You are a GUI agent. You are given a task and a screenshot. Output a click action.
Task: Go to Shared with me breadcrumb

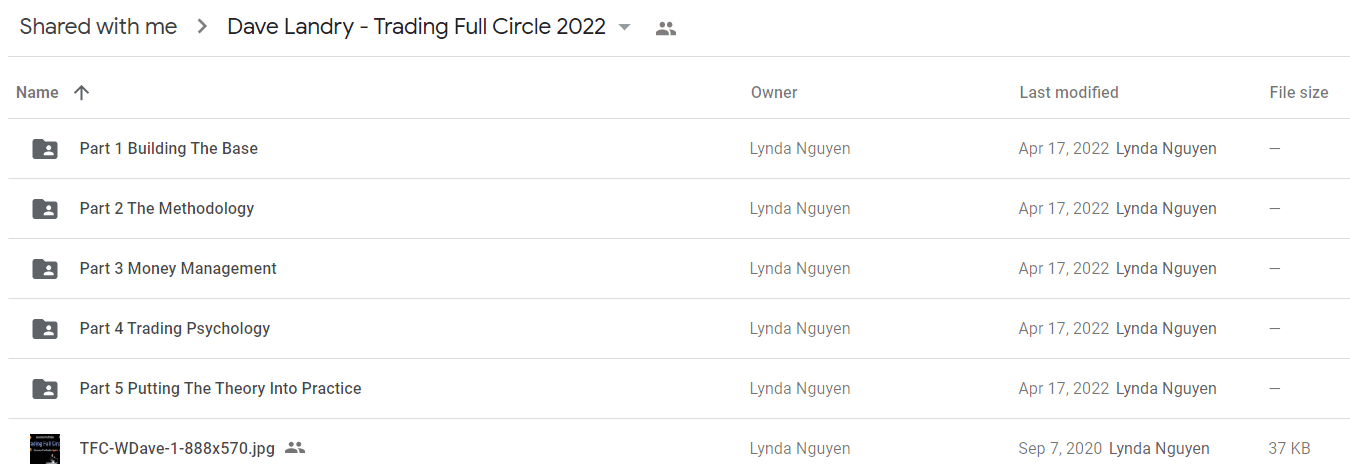(98, 27)
